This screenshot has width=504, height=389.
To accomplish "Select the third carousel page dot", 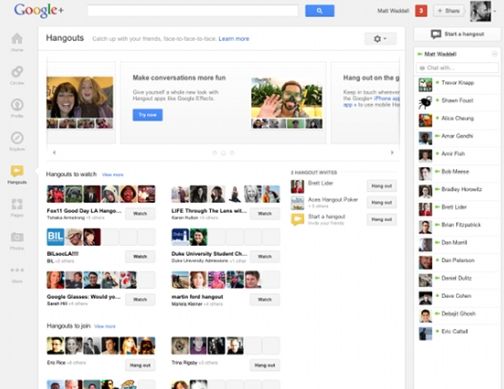I will [x=232, y=153].
